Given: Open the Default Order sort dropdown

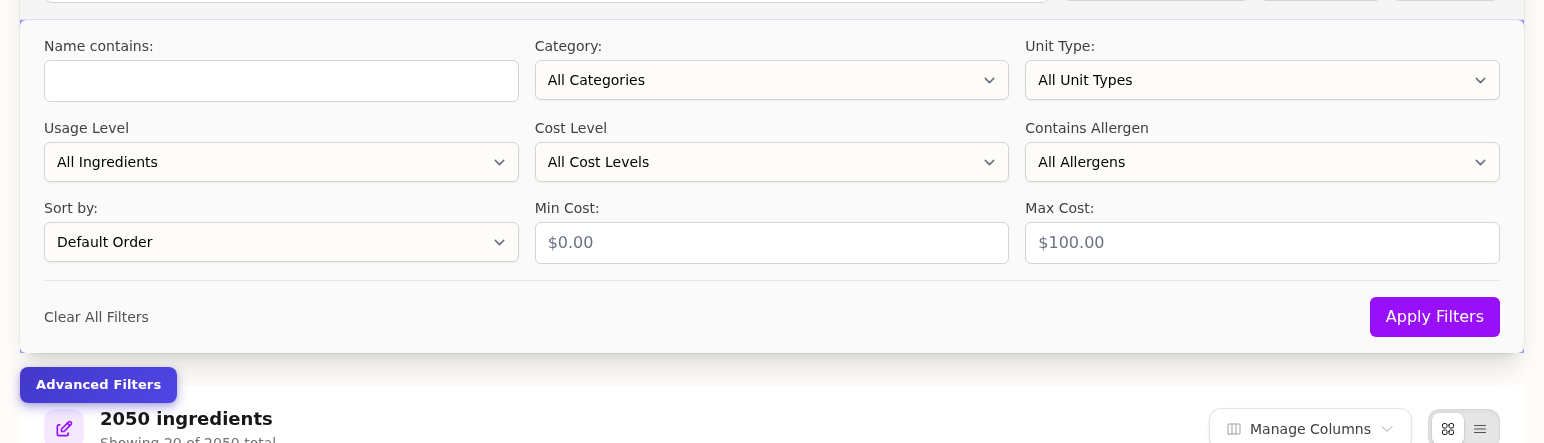Looking at the screenshot, I should point(281,242).
